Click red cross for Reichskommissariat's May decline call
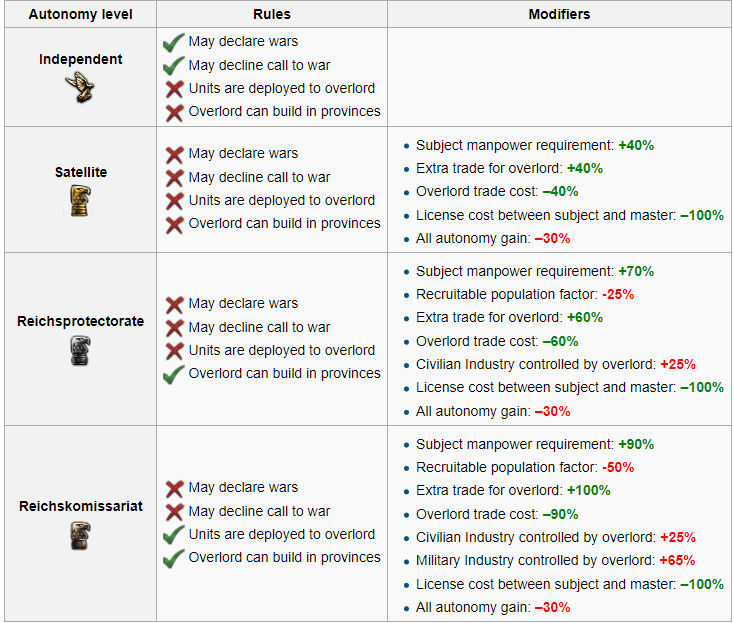Screen dimensions: 734x623 174,512
